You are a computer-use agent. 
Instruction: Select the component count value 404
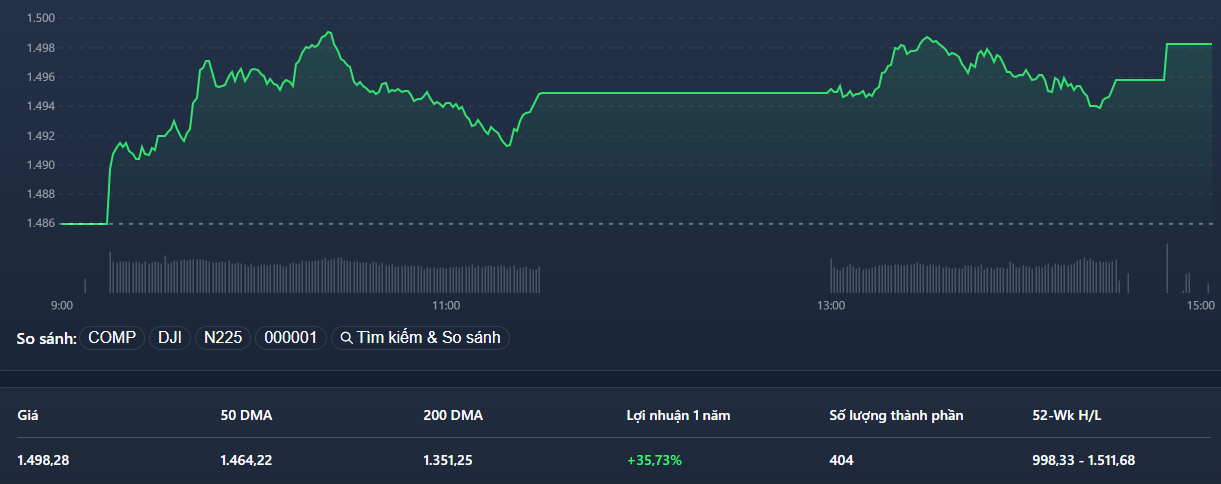click(842, 460)
